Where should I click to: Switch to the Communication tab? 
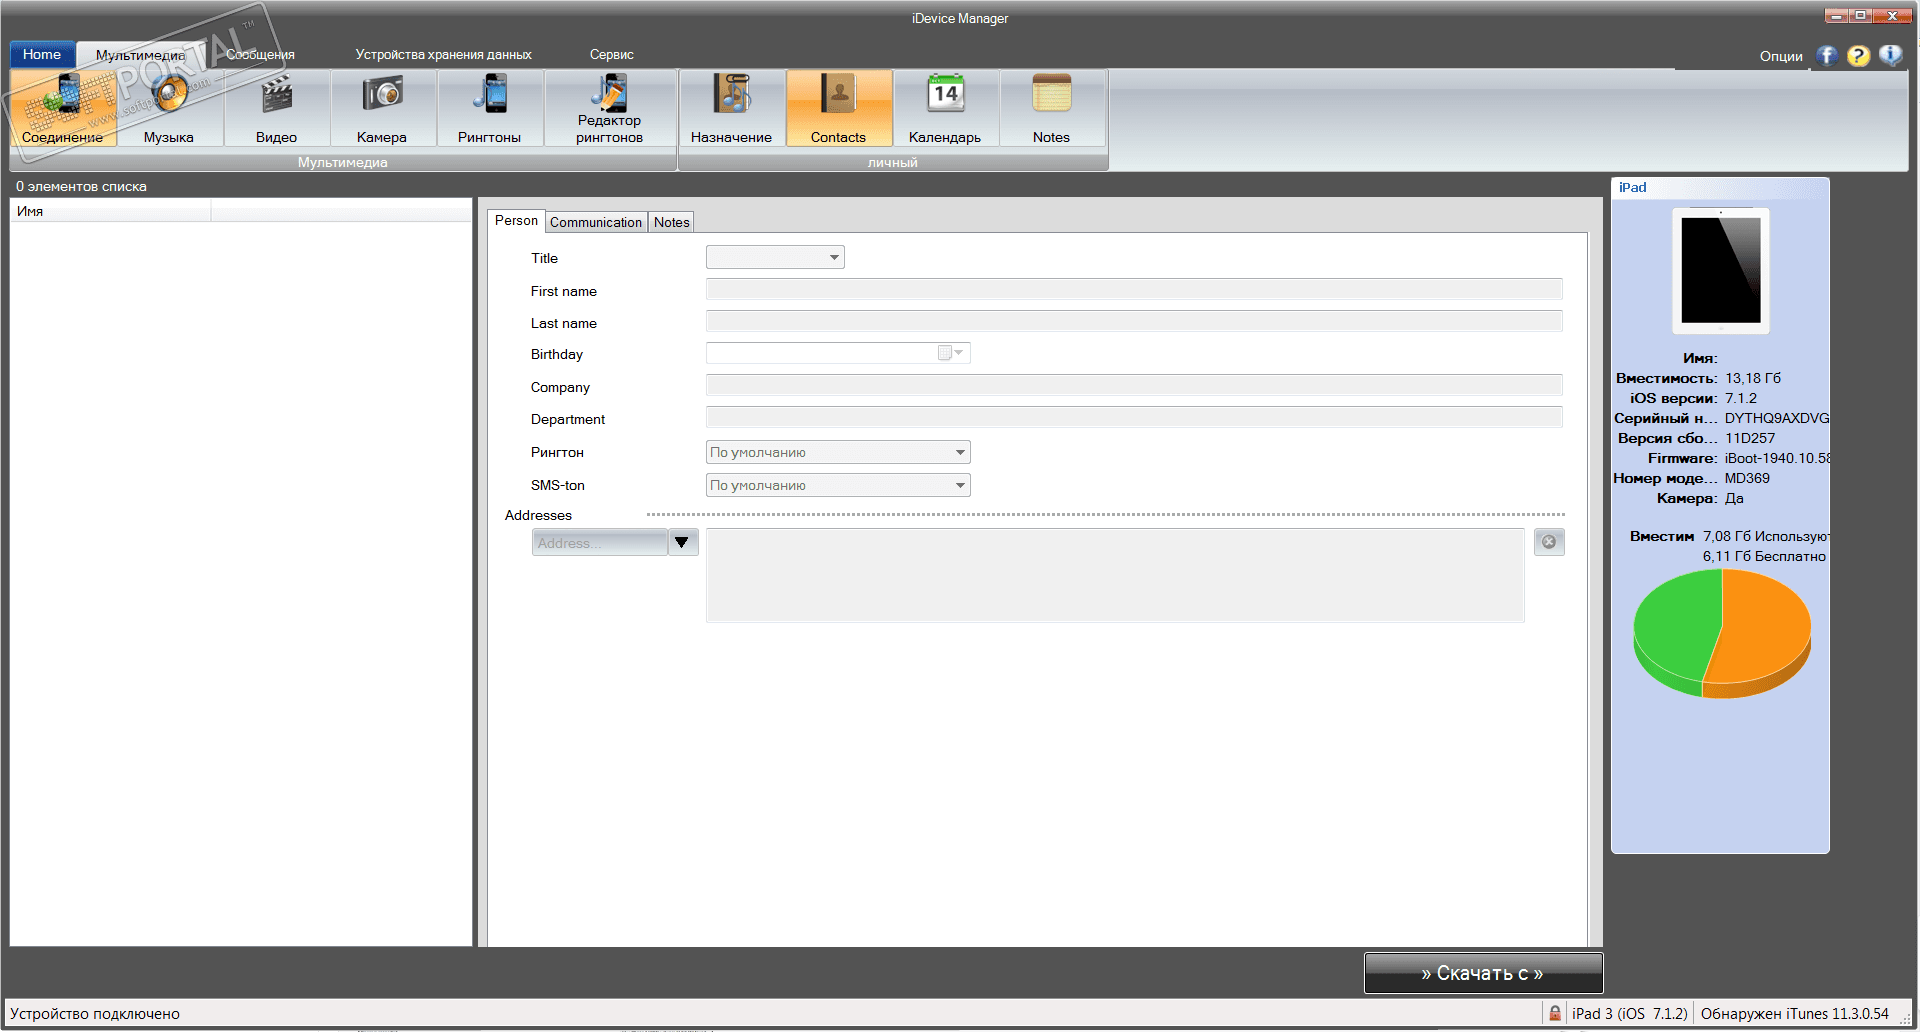(x=596, y=222)
